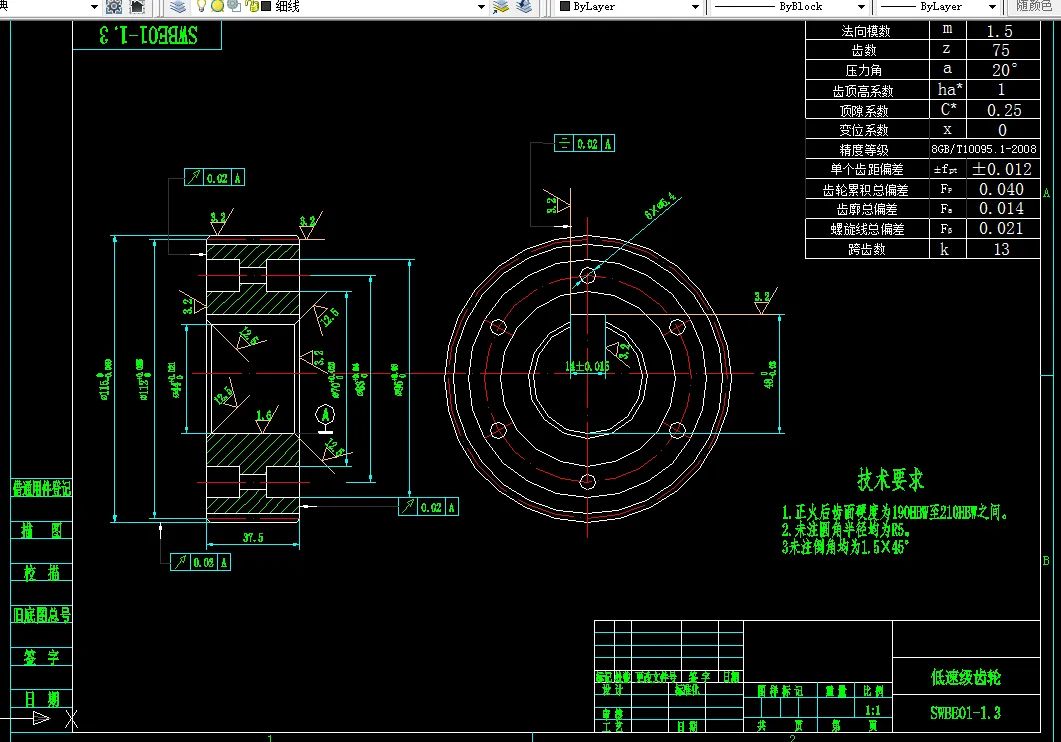
Task: Open the ByLayer color control dropdown
Action: [x=695, y=7]
